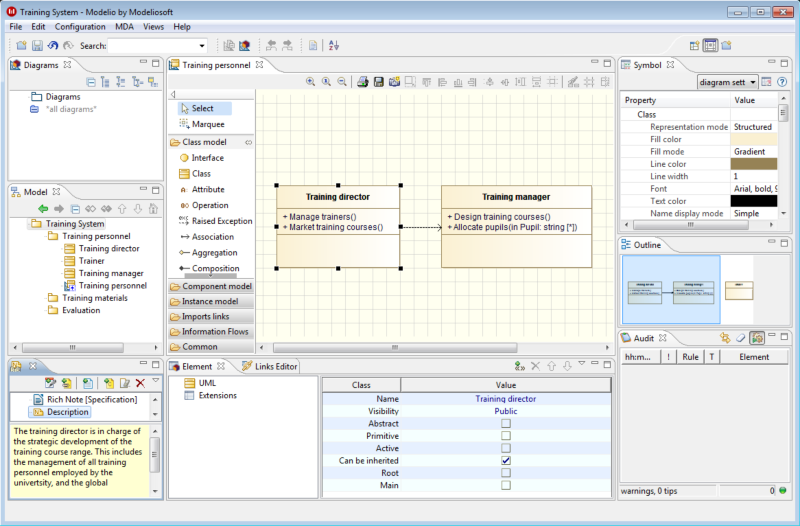Expand the Information Flows palette section
This screenshot has height=526, width=800.
point(215,332)
